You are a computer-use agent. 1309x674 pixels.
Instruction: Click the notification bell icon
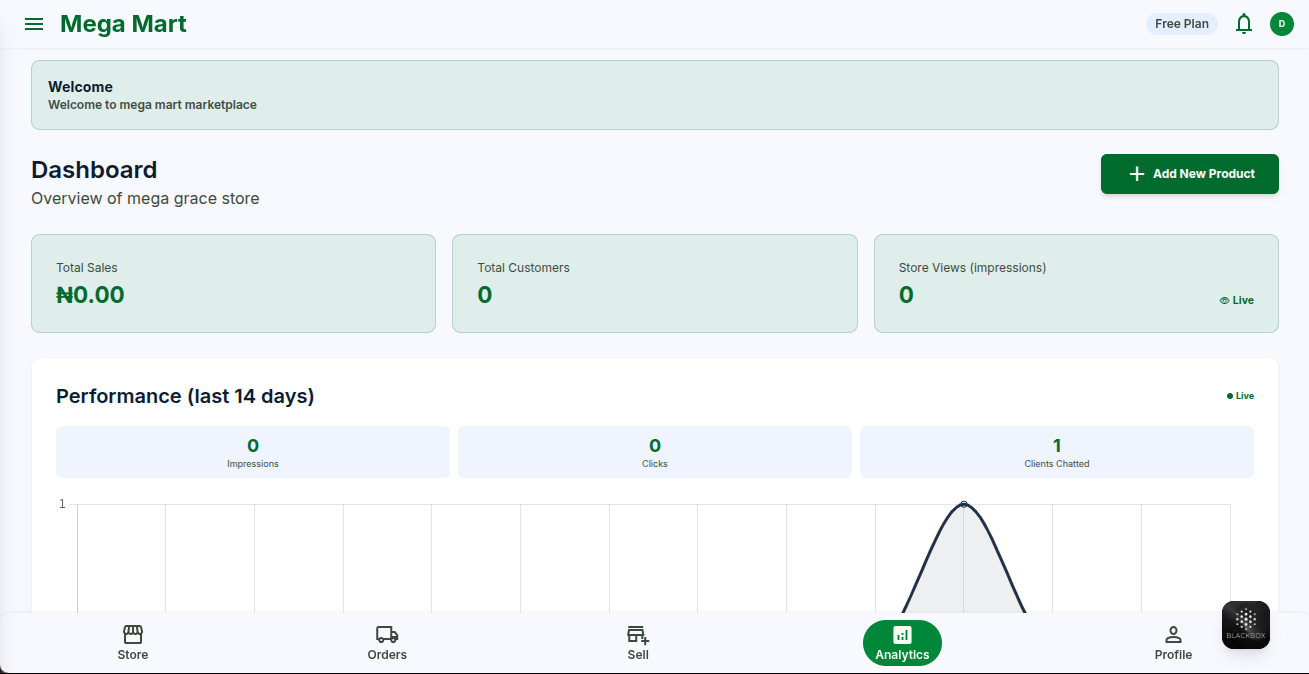tap(1244, 24)
